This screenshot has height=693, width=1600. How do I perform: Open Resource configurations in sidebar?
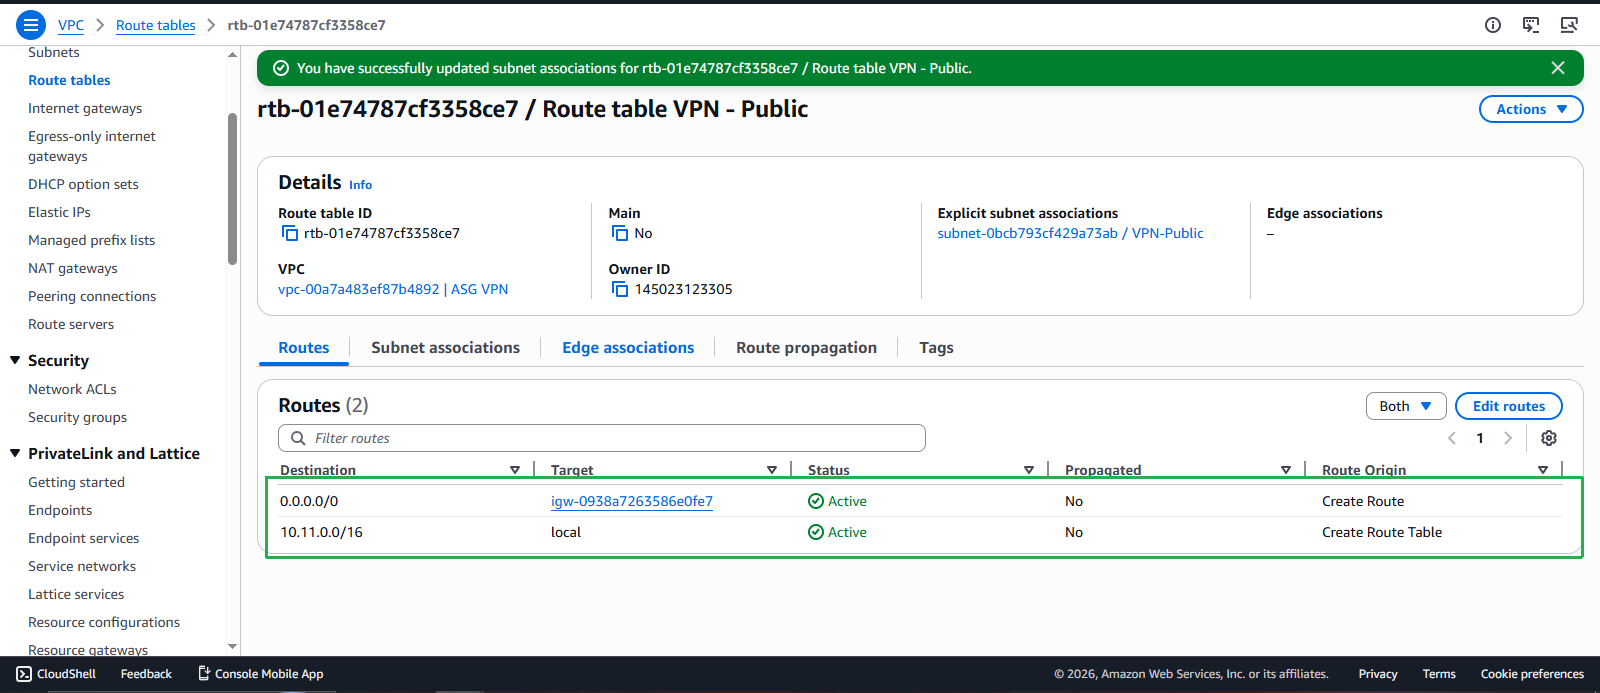point(104,622)
